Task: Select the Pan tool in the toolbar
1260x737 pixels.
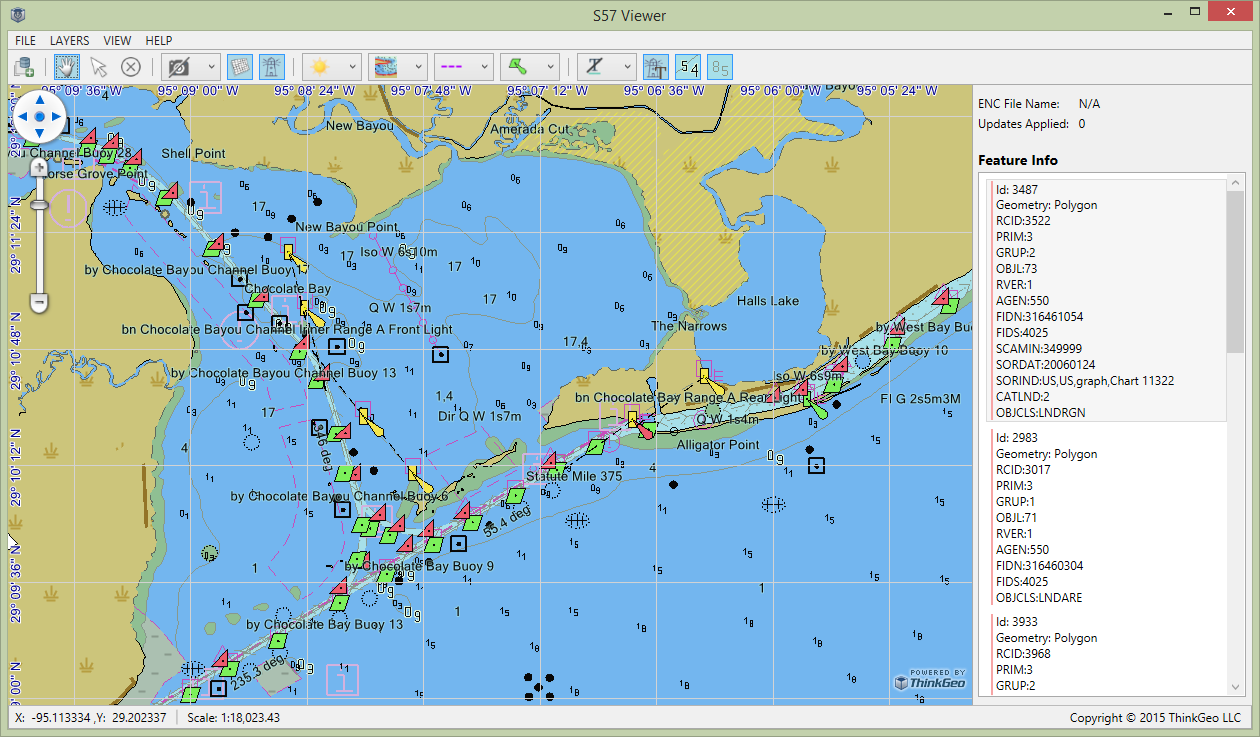Action: (x=66, y=66)
